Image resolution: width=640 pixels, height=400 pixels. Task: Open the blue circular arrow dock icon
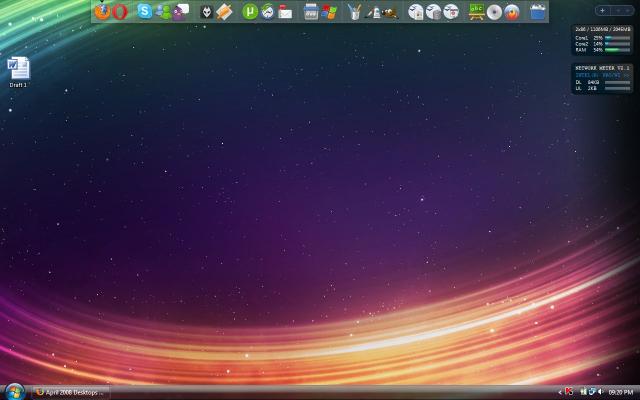(268, 12)
